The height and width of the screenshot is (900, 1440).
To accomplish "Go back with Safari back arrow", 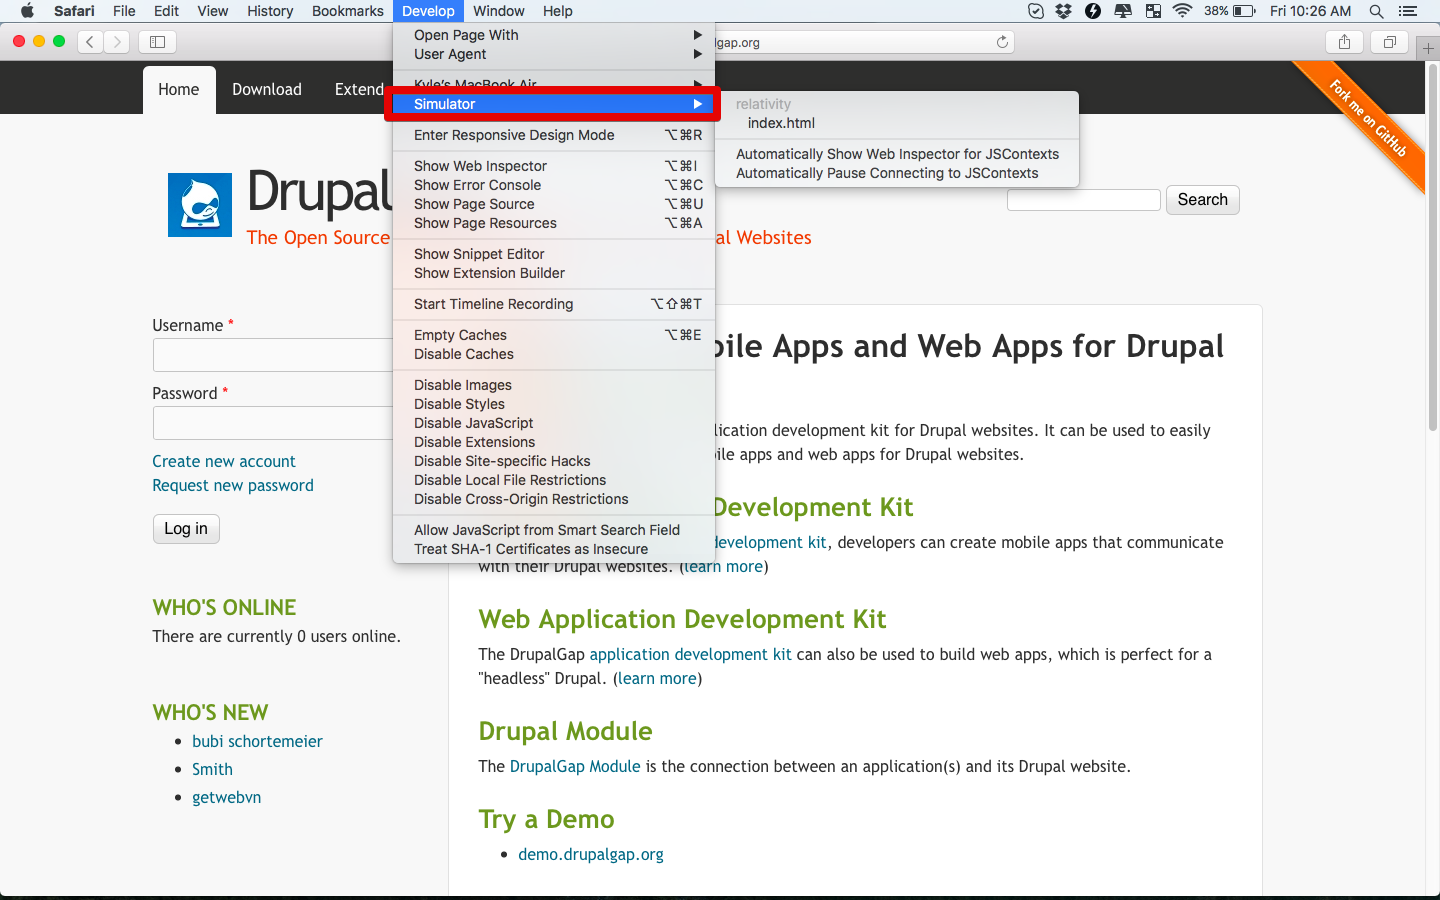I will coord(90,42).
